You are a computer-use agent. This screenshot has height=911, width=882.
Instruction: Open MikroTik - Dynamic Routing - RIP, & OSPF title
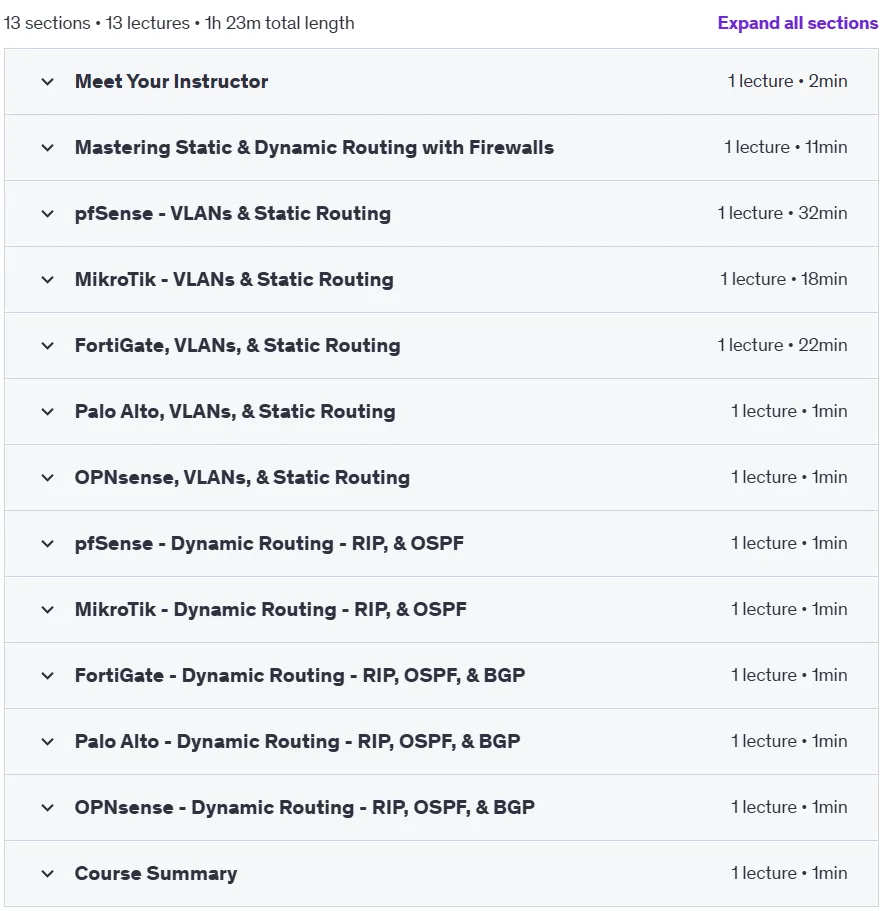(271, 609)
